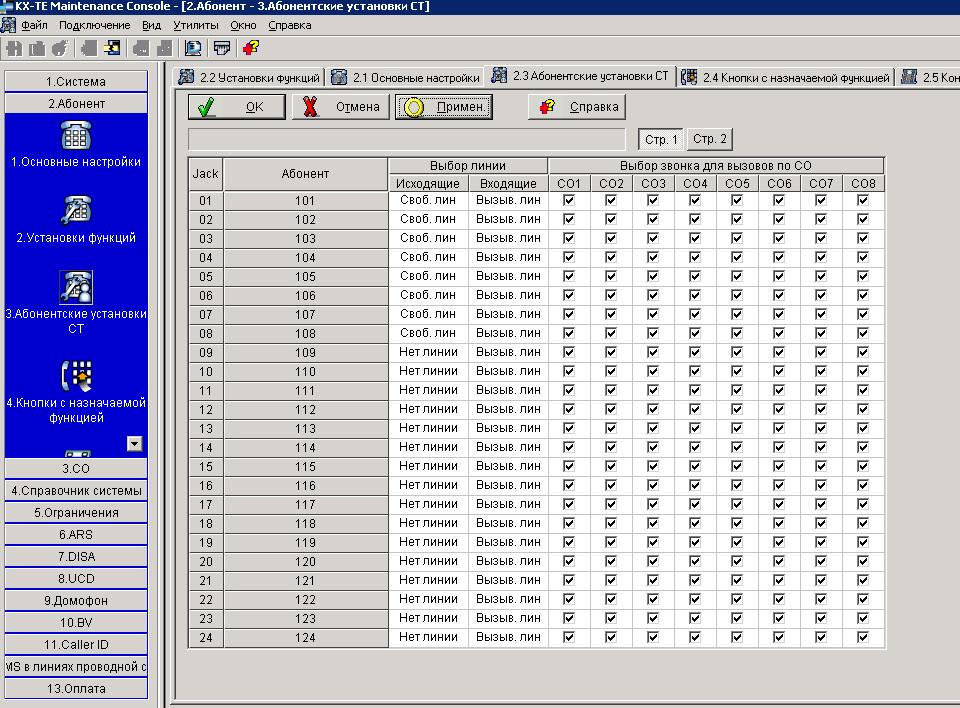This screenshot has height=708, width=960.
Task: Uncheck CO8 ring for extension 114
Action: point(863,447)
